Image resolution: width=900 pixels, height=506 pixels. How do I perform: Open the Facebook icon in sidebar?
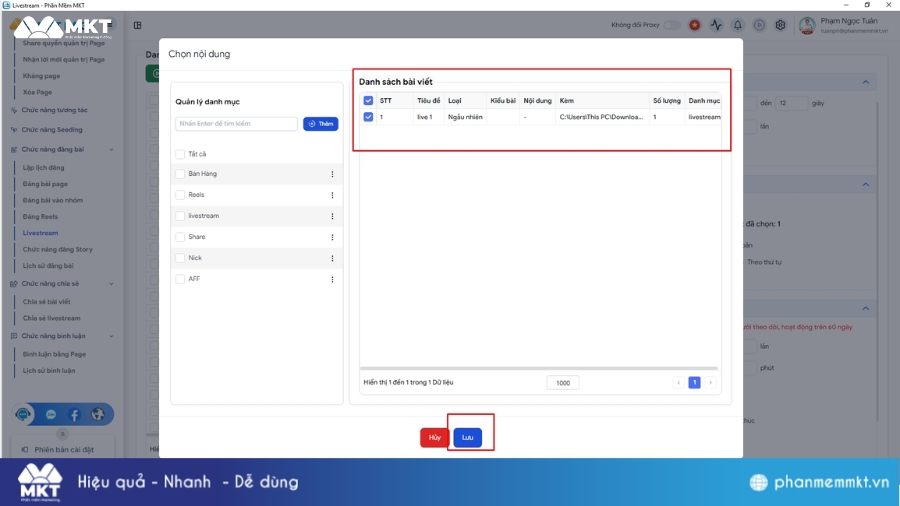point(75,414)
